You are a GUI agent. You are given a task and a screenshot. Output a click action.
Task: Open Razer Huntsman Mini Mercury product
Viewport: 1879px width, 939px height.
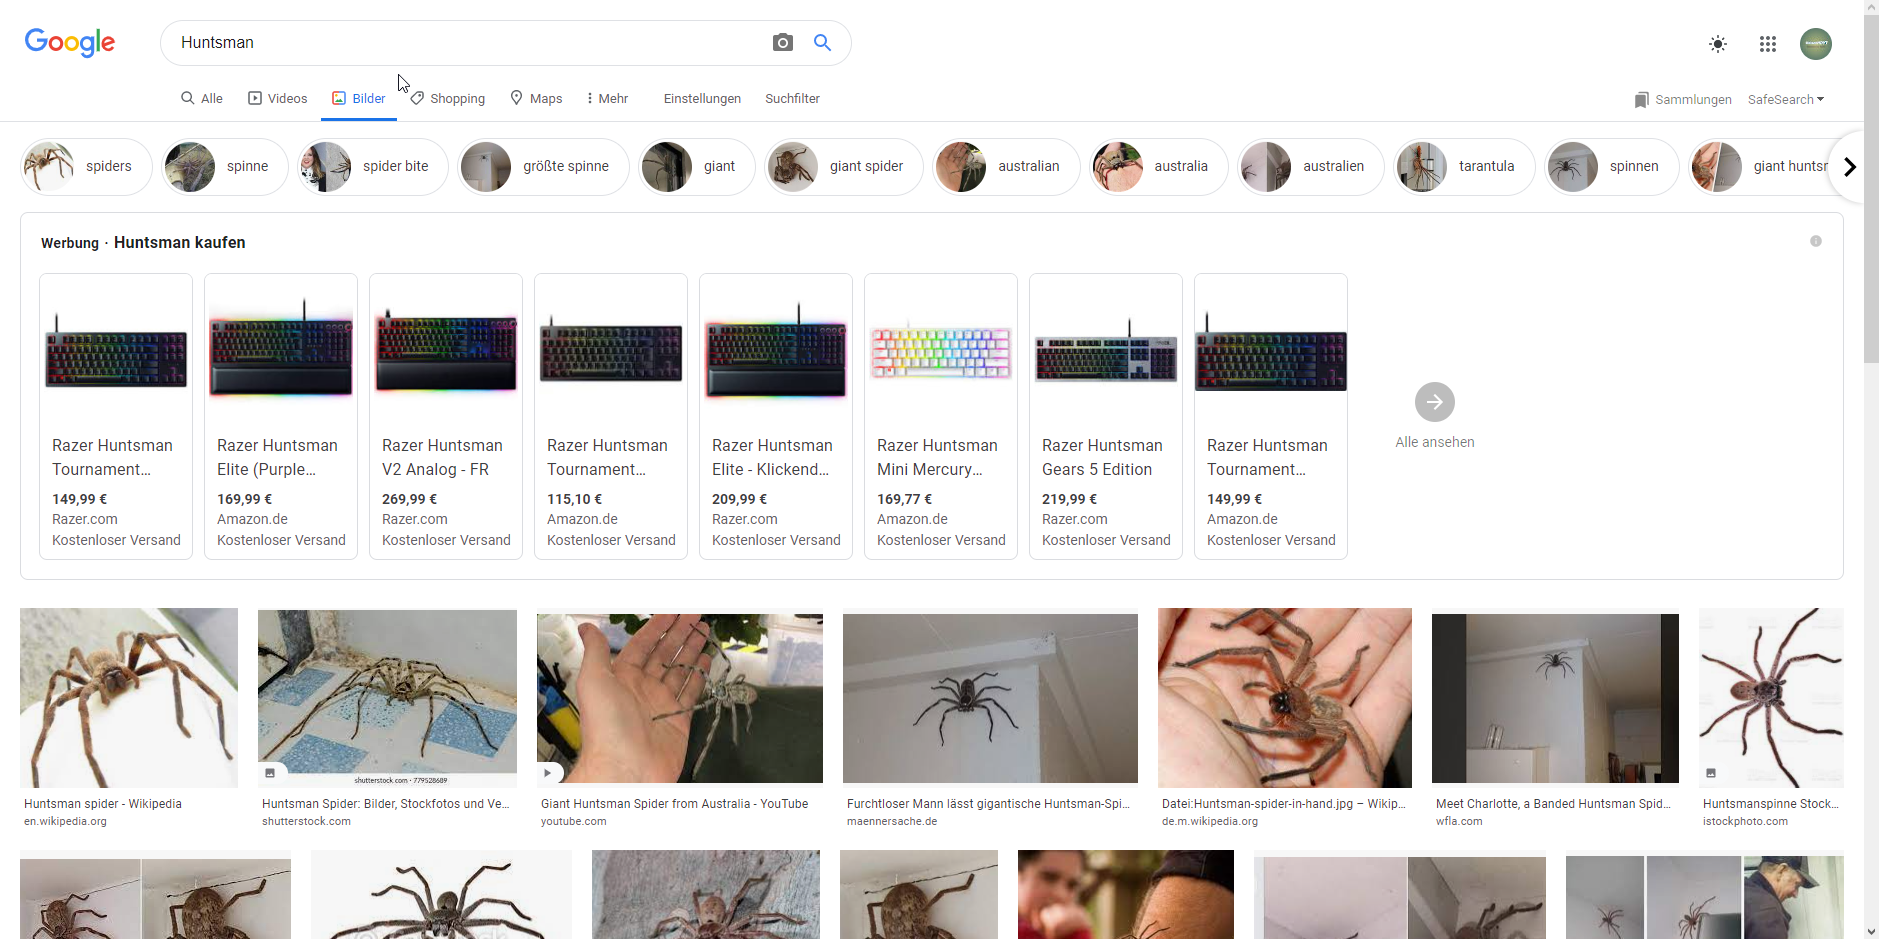940,415
